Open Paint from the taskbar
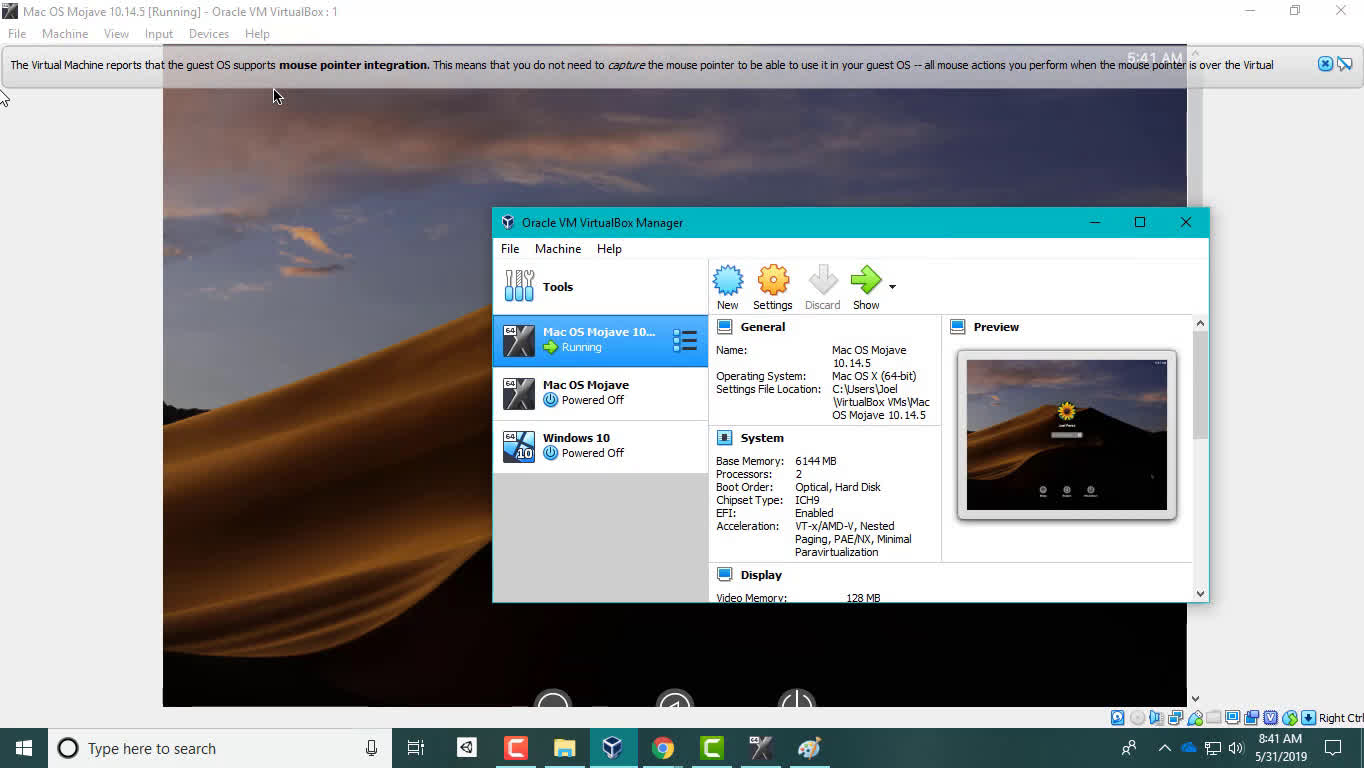This screenshot has height=768, width=1364. 809,748
